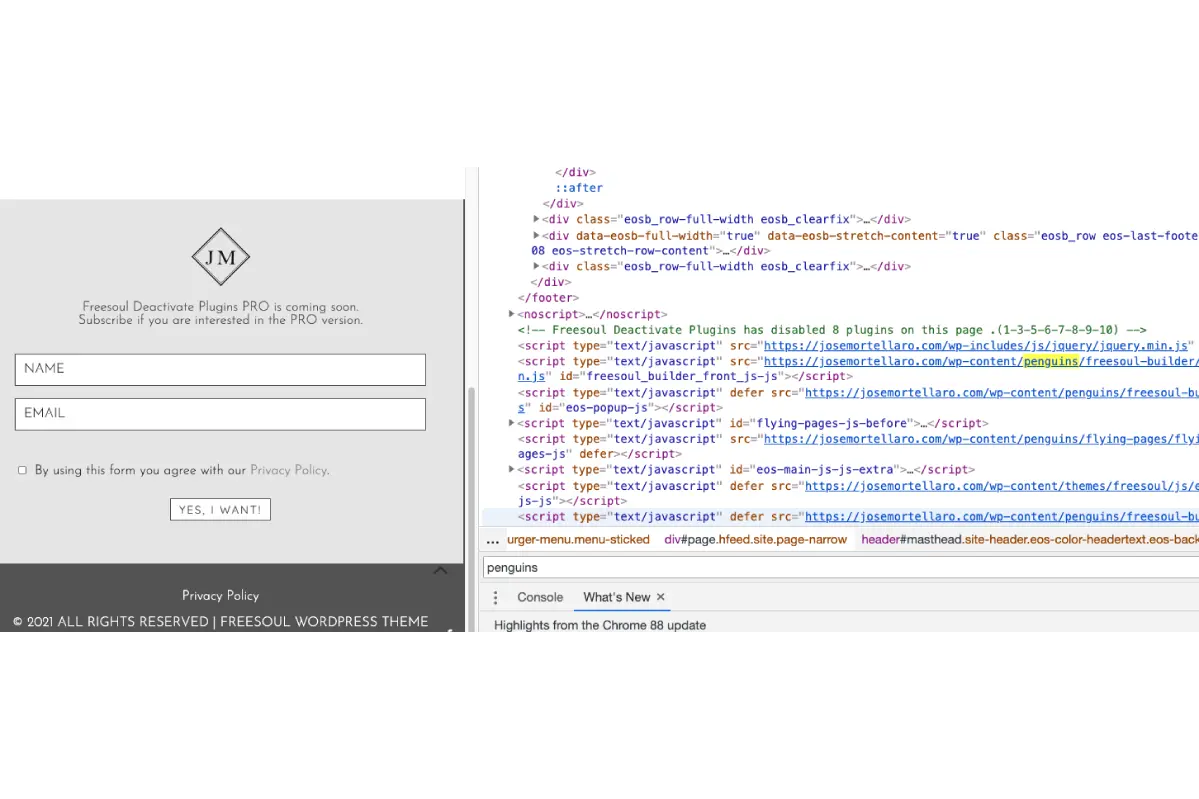1199x799 pixels.
Task: Click the scroll-to-top chevron in footer
Action: point(440,570)
